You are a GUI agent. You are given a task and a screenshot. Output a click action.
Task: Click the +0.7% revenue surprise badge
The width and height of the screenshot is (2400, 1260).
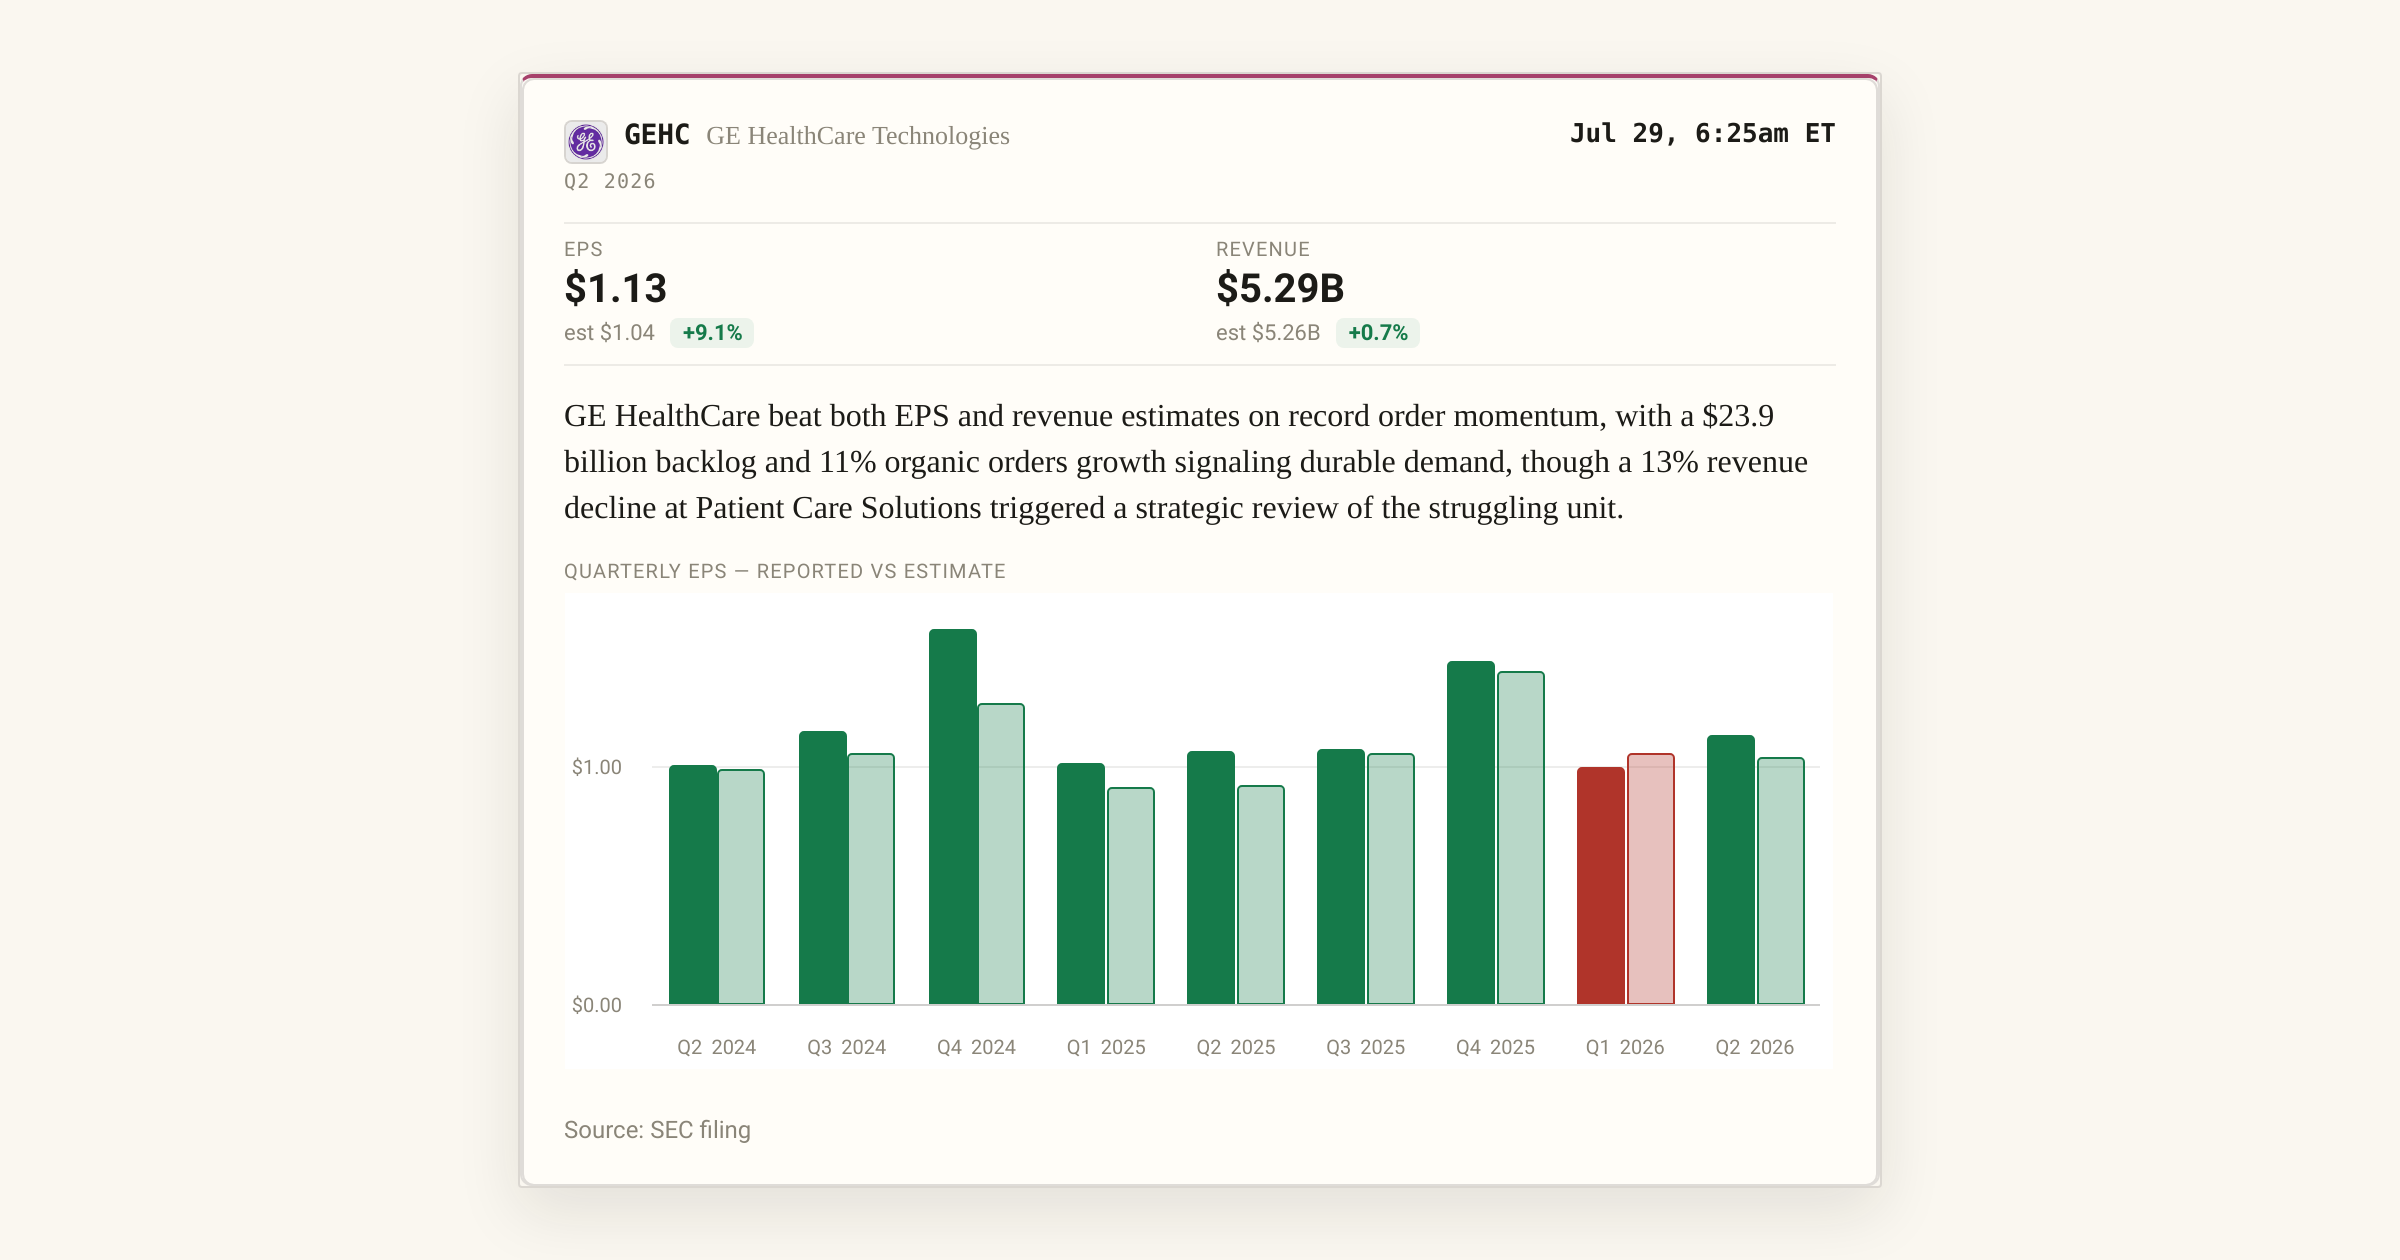pyautogui.click(x=1378, y=333)
